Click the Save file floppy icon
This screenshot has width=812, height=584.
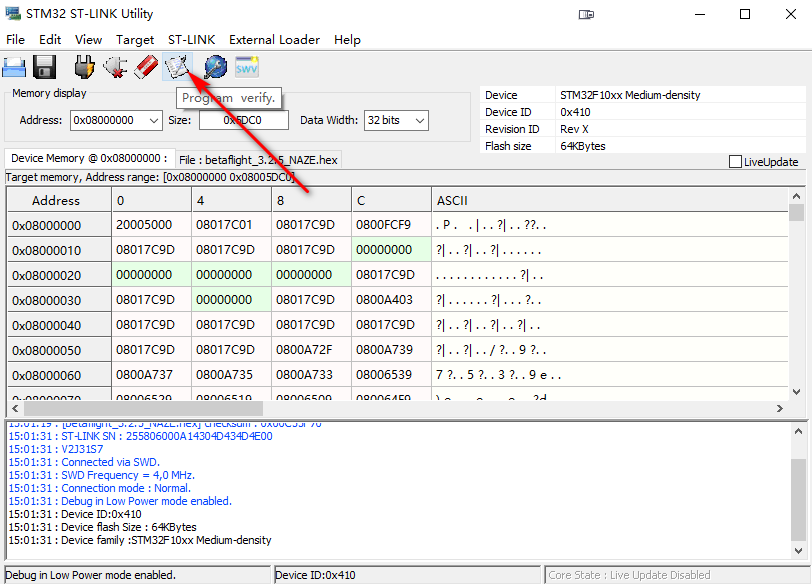click(x=44, y=67)
